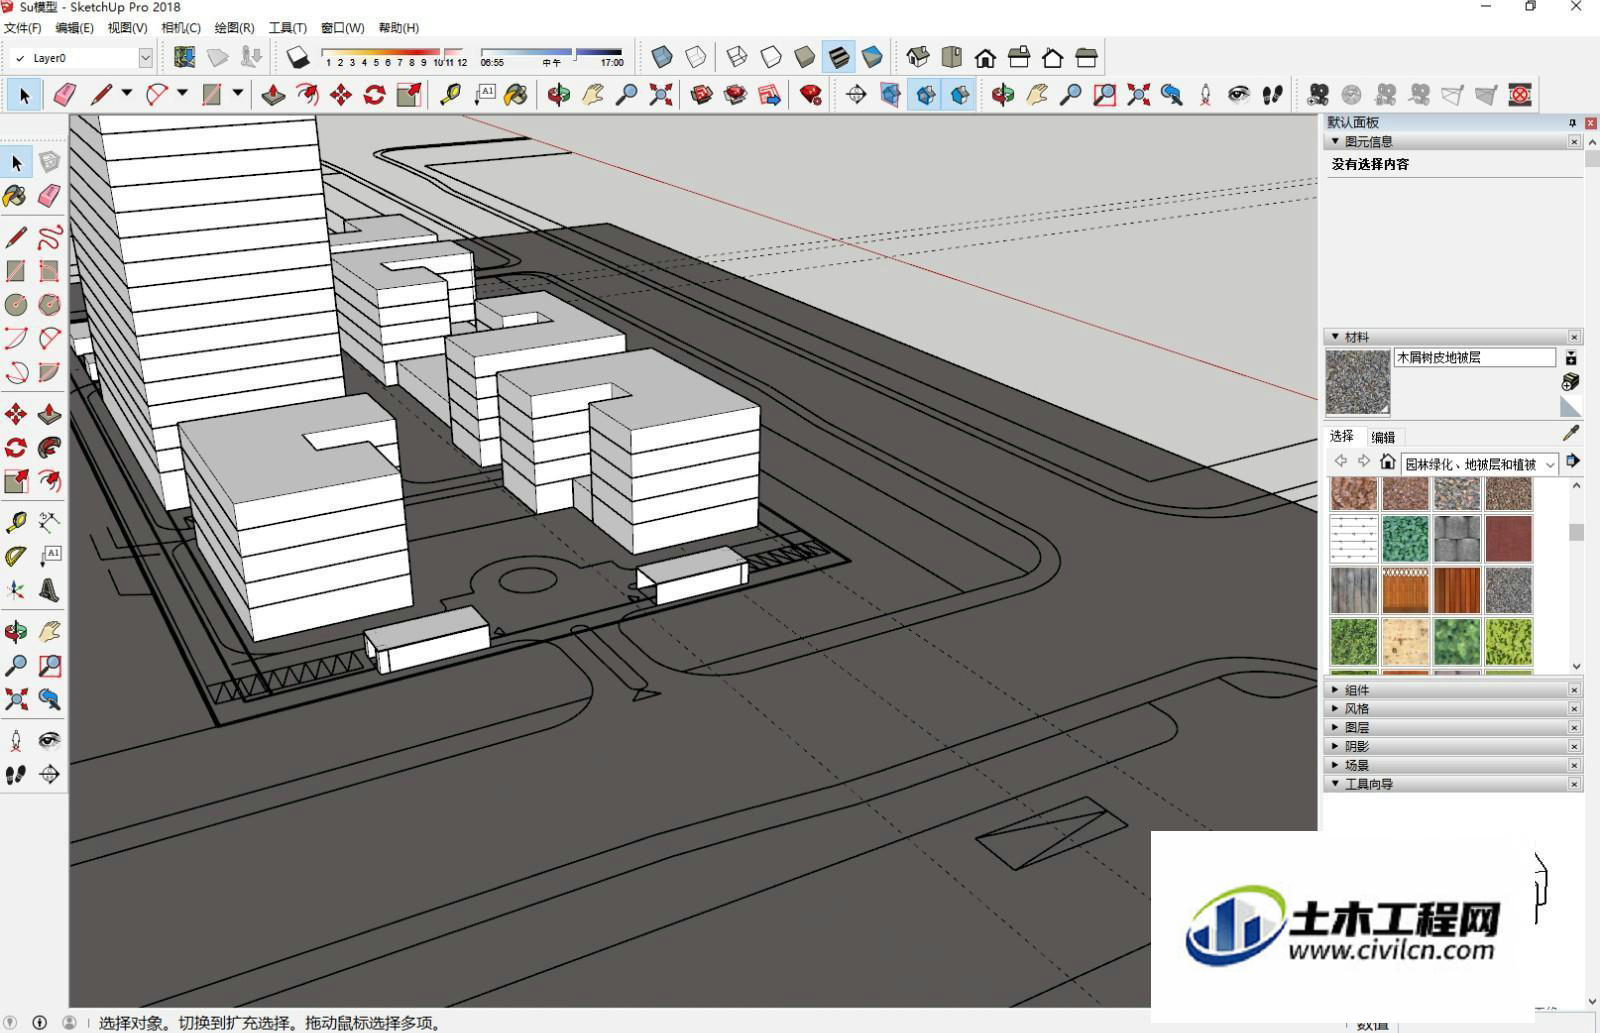Image resolution: width=1600 pixels, height=1033 pixels.
Task: Select the Protractor tool
Action: click(x=16, y=556)
